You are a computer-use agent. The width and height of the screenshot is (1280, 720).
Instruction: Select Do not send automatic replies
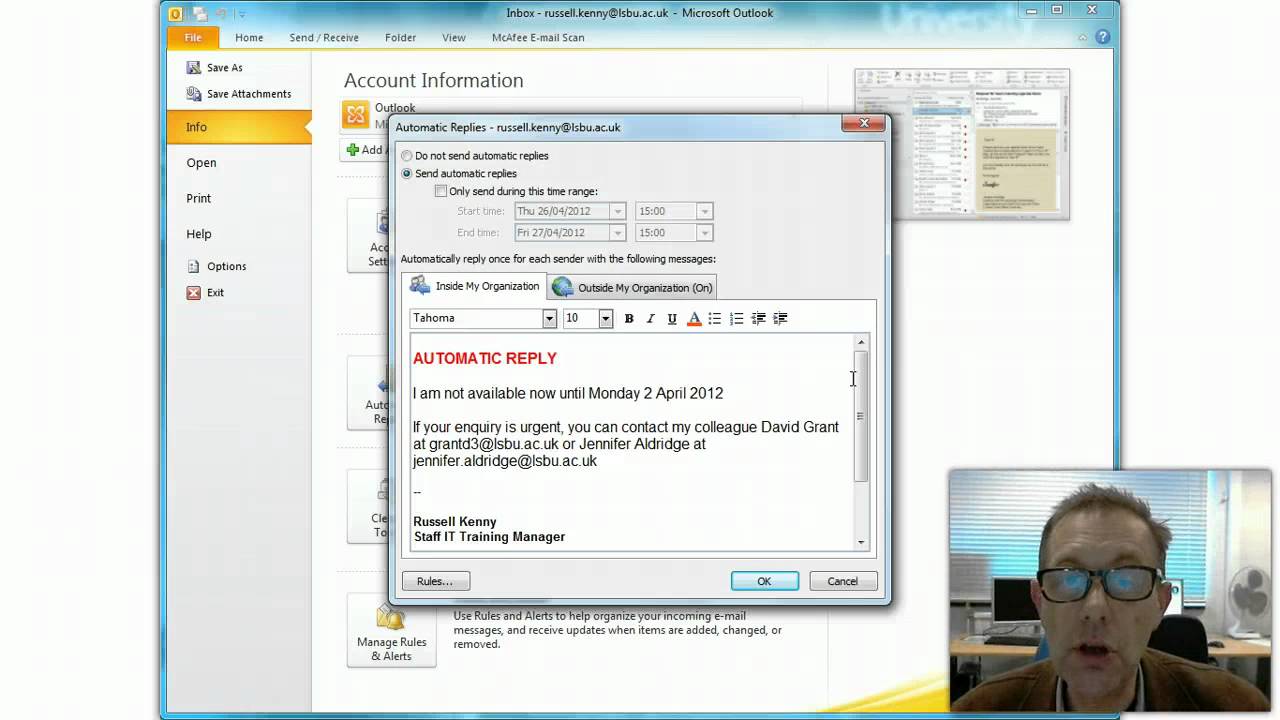(406, 156)
